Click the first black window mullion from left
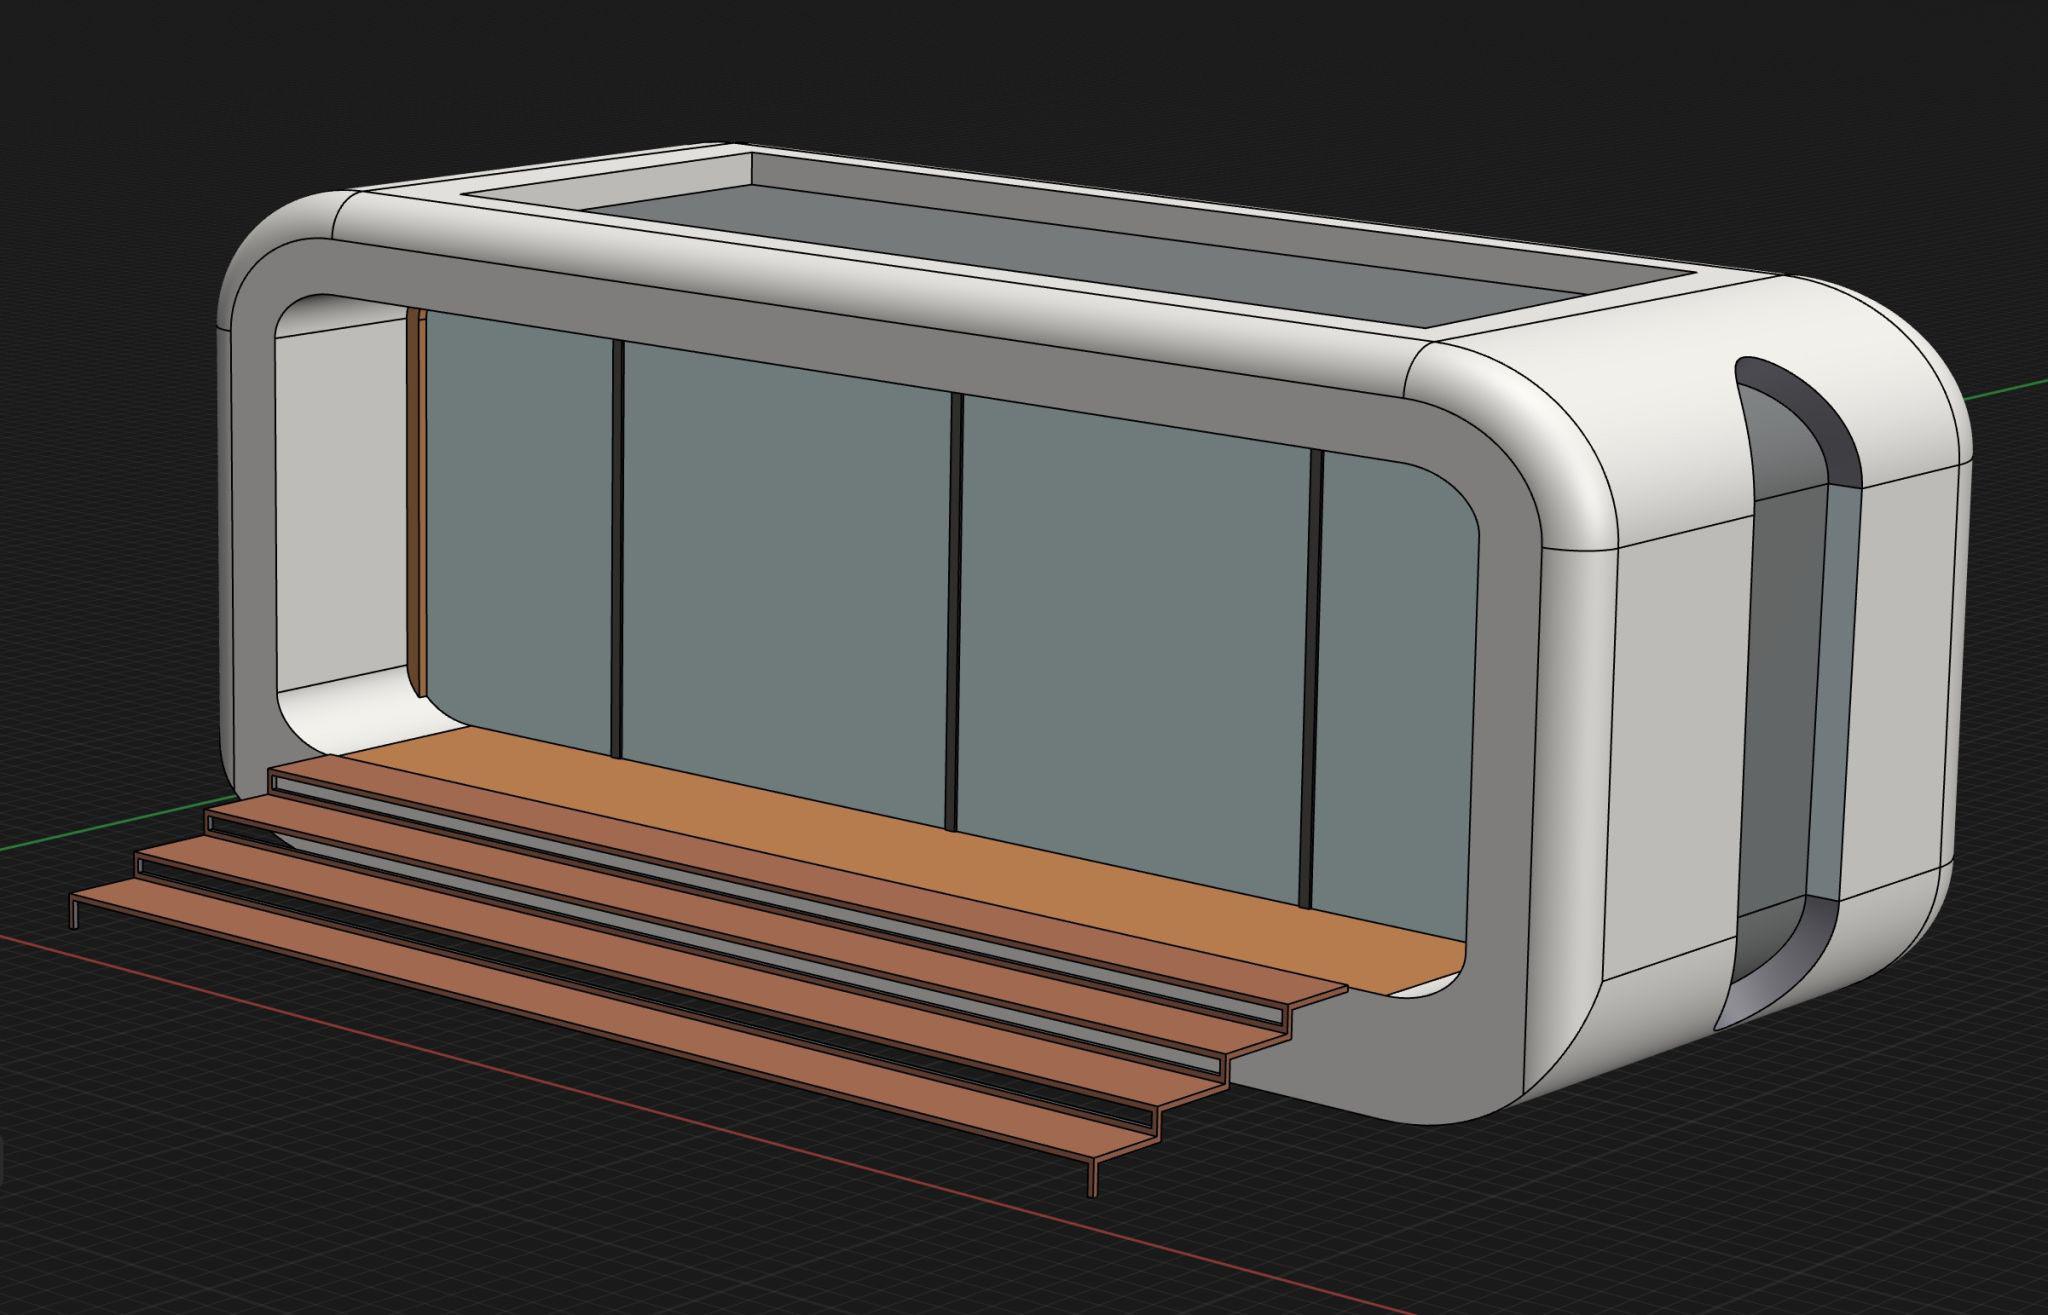 point(617,550)
